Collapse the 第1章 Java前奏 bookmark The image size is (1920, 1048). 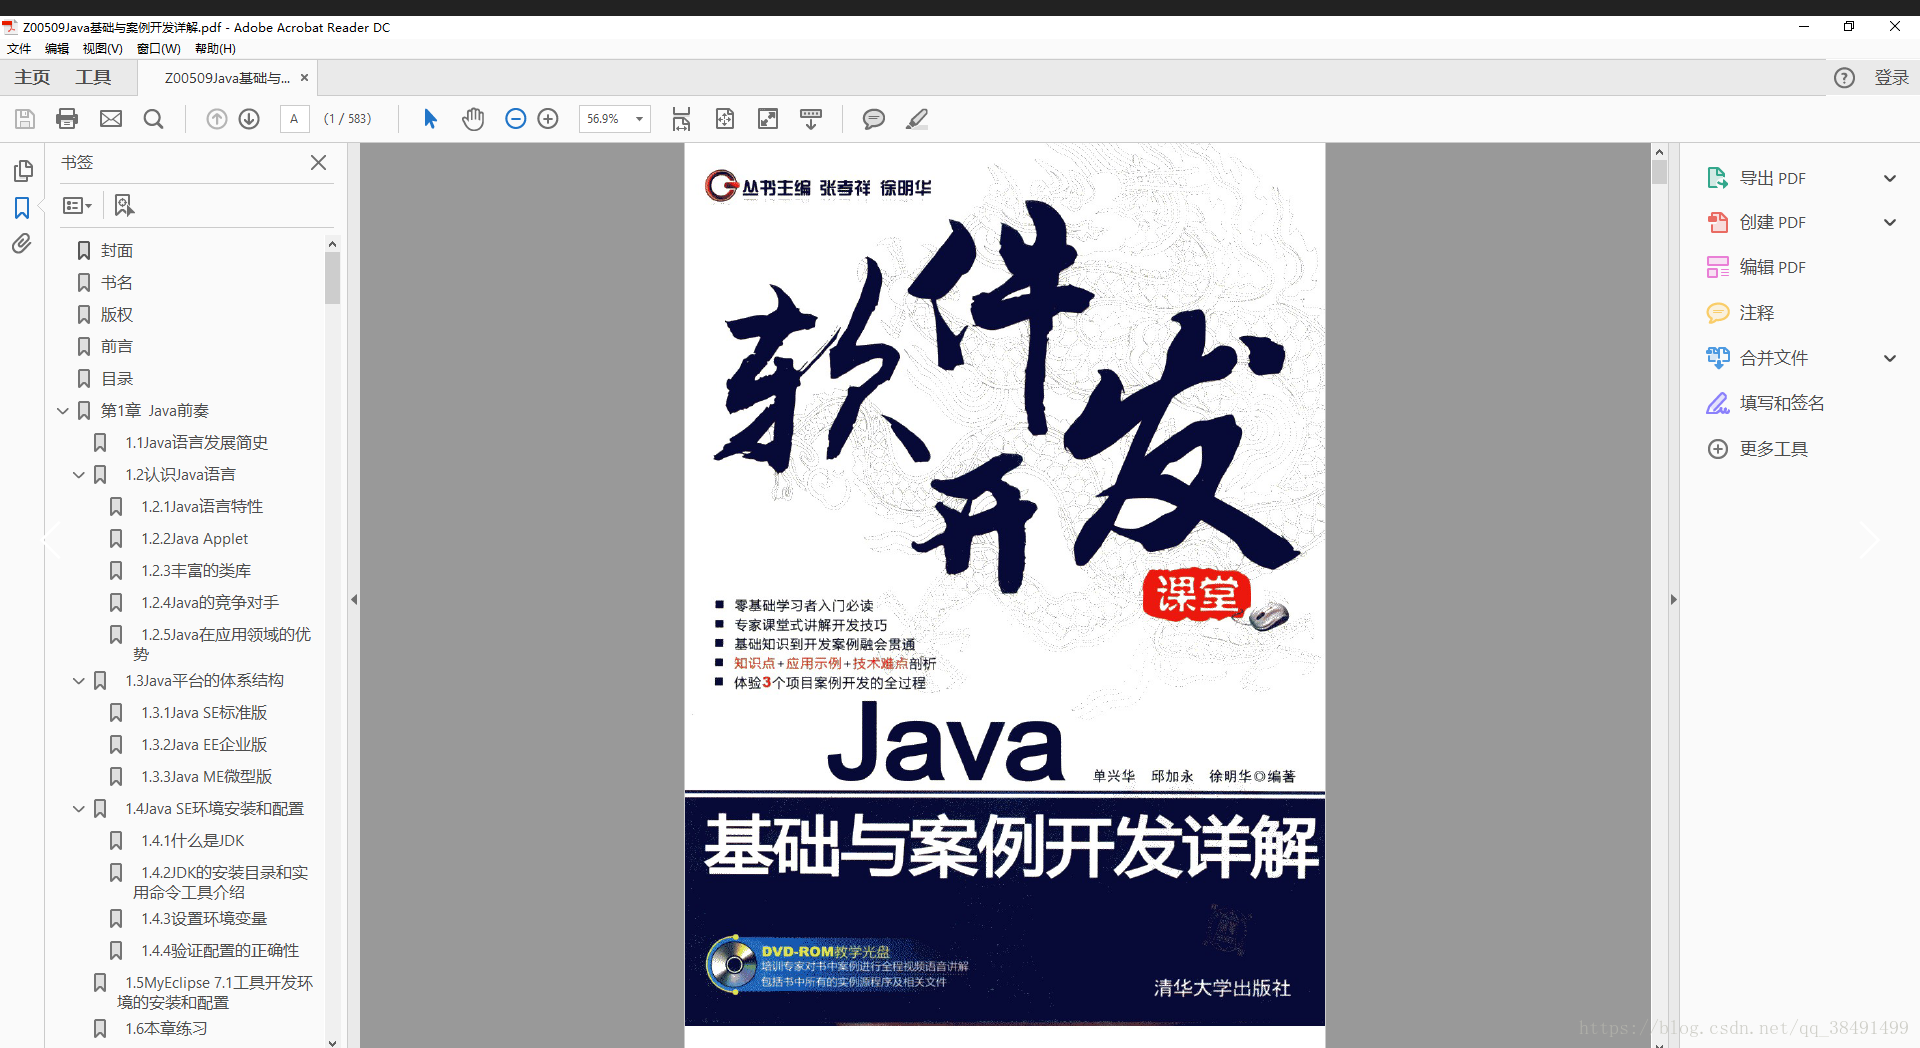click(63, 411)
